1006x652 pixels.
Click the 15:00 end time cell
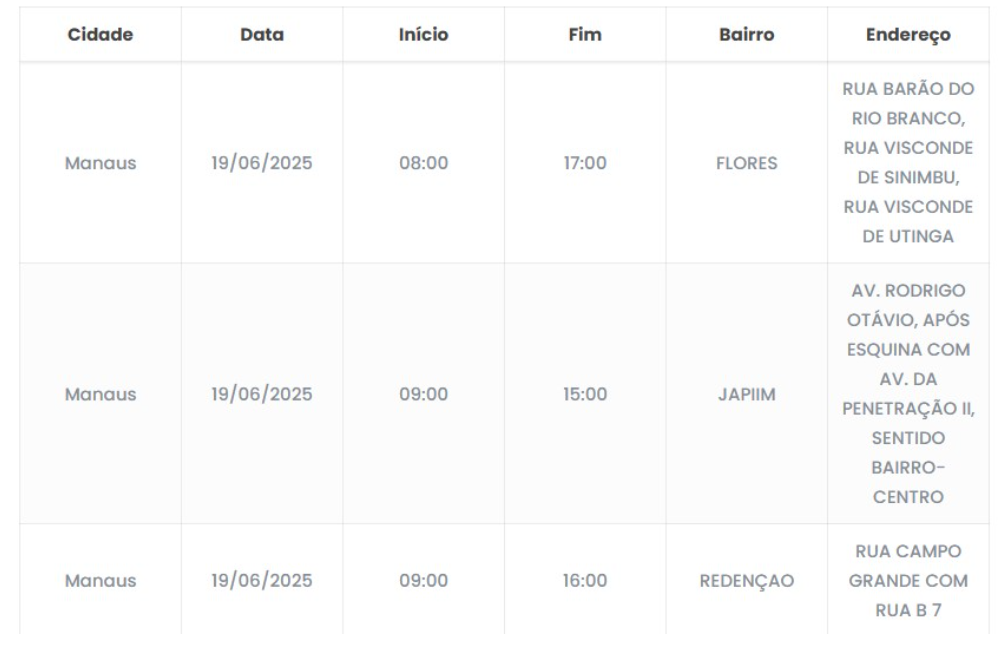[585, 394]
